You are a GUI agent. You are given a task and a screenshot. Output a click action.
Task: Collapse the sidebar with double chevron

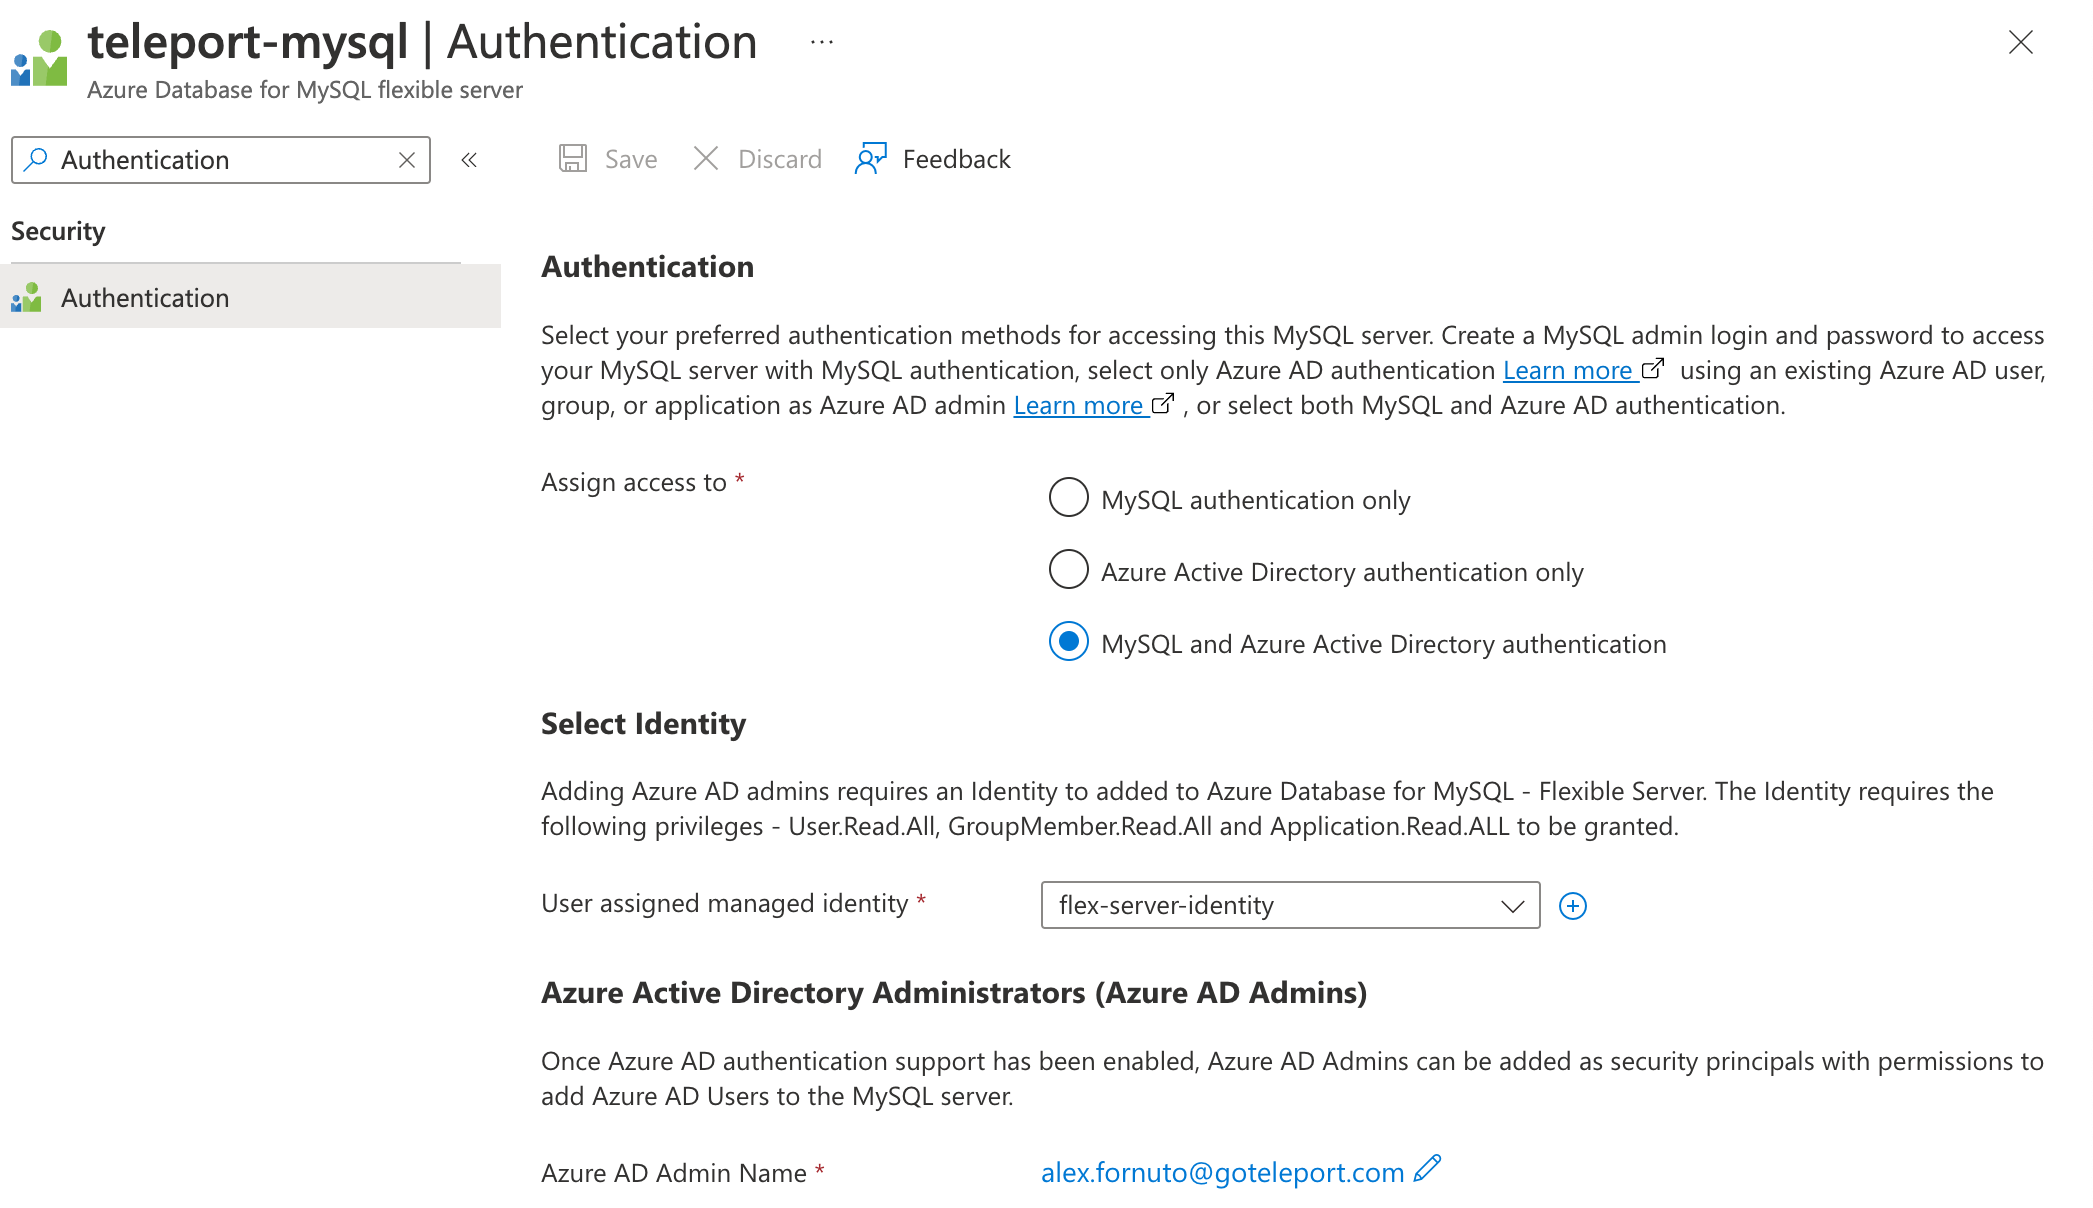tap(469, 160)
